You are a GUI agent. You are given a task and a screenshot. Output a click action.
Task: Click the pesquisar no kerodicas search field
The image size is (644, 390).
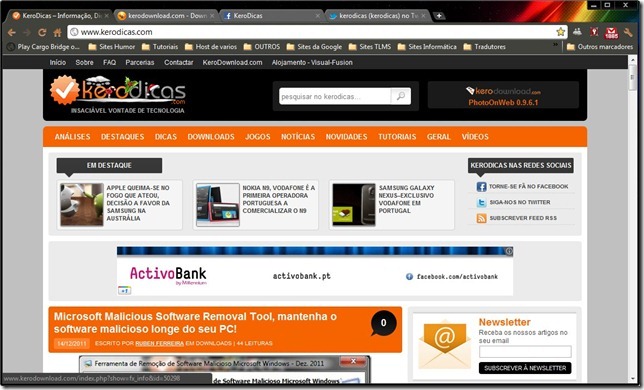[335, 96]
